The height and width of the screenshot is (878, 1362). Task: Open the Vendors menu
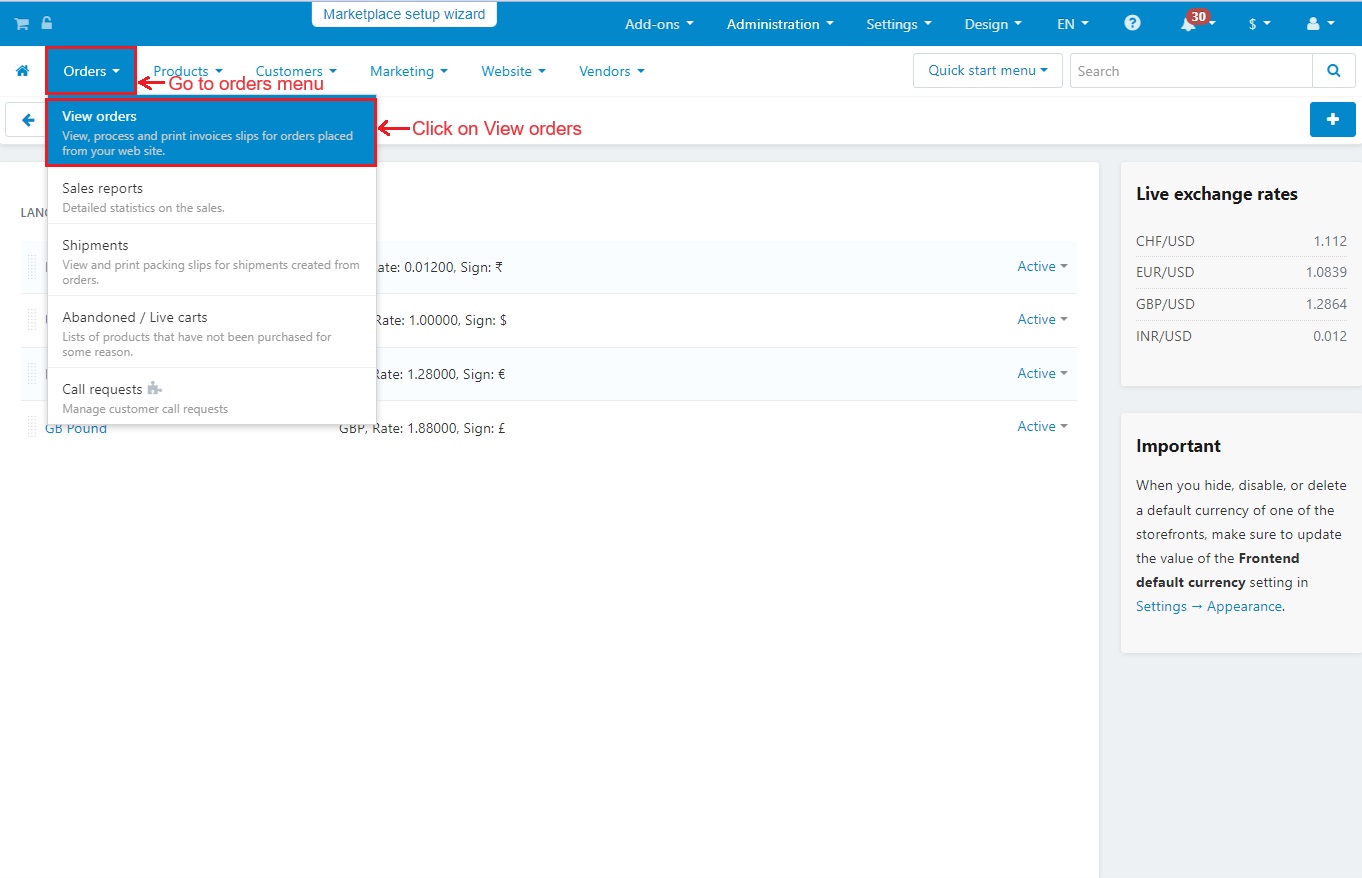[612, 71]
